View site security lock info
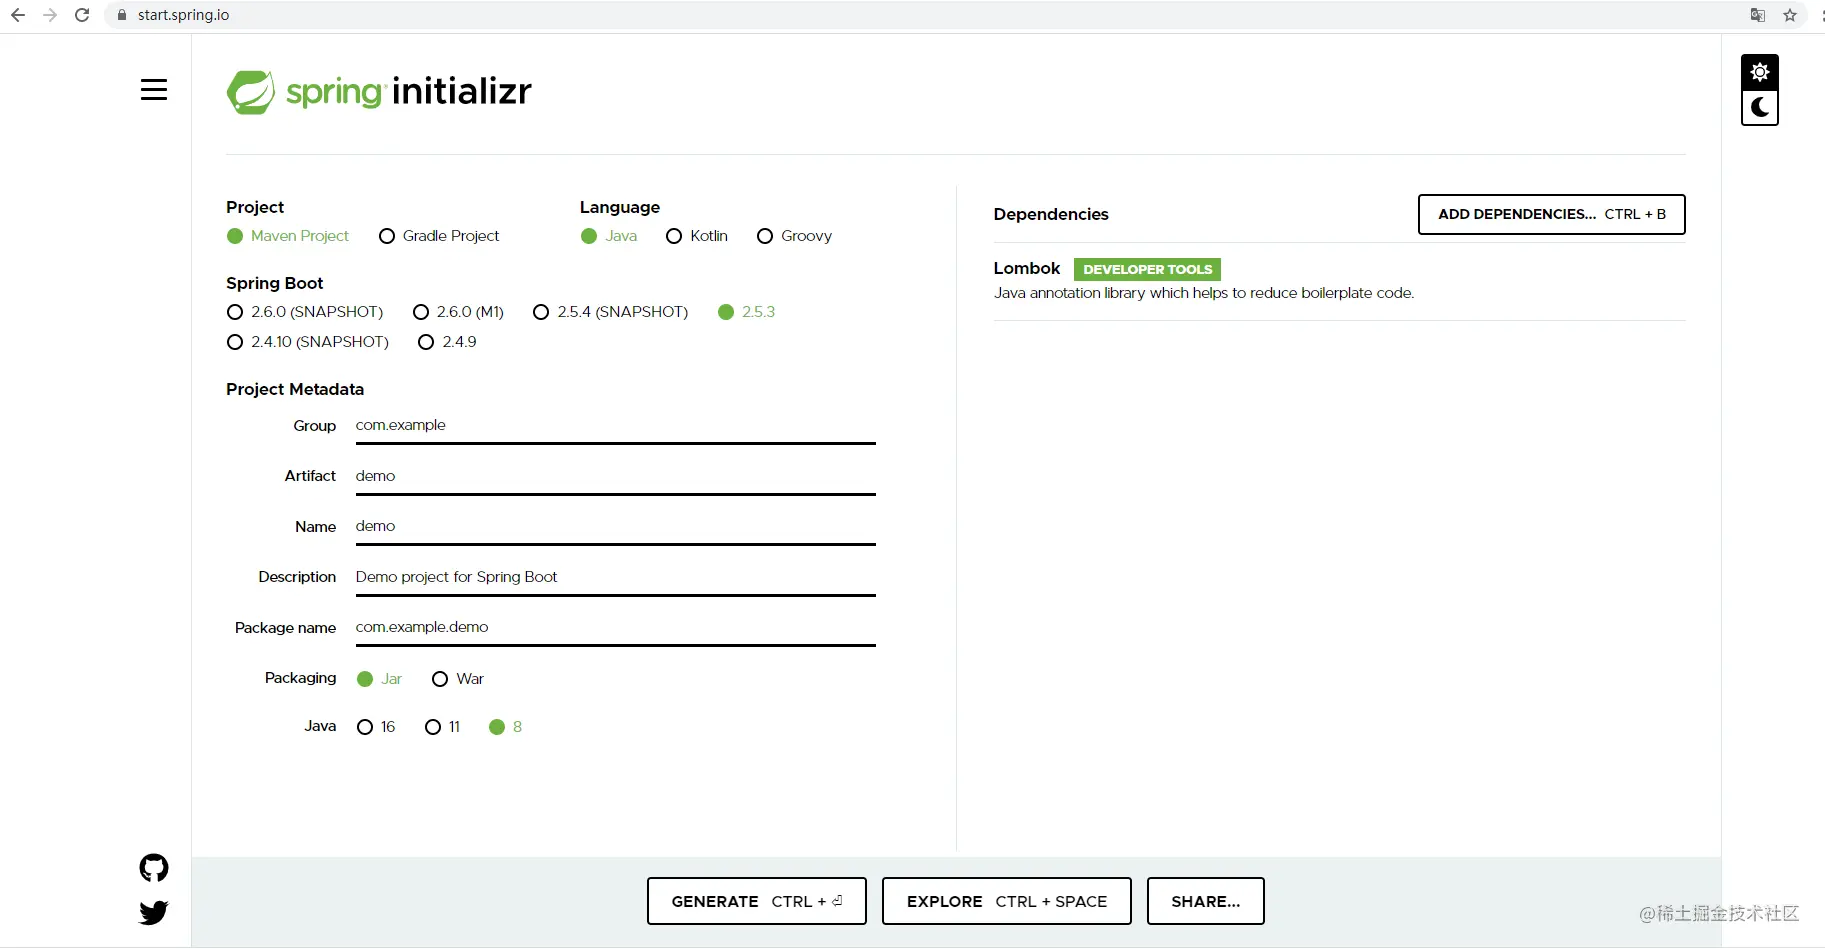The height and width of the screenshot is (949, 1825). coord(122,15)
